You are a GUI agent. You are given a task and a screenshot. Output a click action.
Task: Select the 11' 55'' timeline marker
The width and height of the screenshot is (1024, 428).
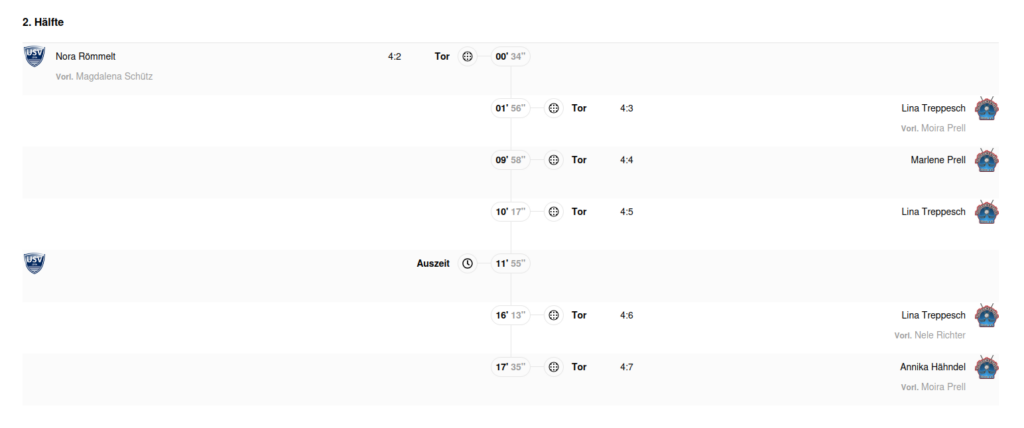pyautogui.click(x=511, y=263)
